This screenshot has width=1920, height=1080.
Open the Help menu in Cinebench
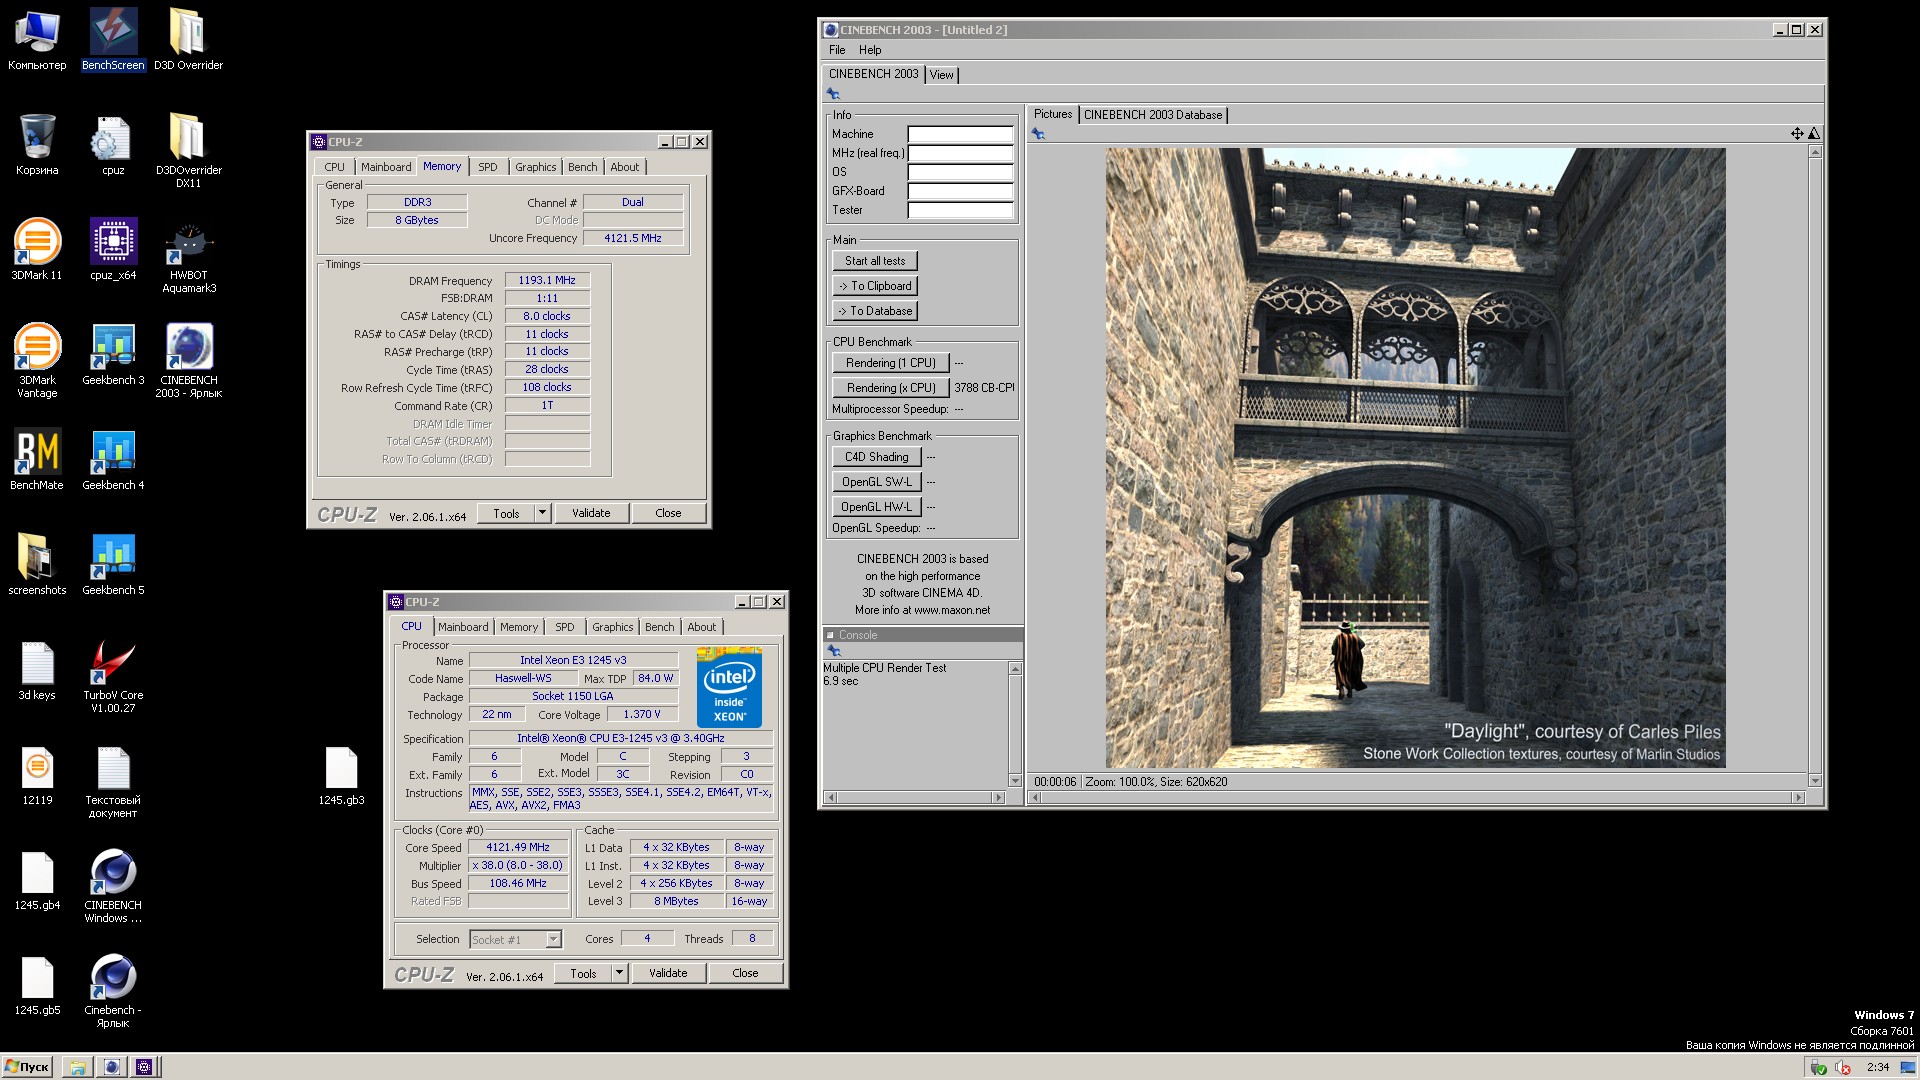[x=870, y=50]
